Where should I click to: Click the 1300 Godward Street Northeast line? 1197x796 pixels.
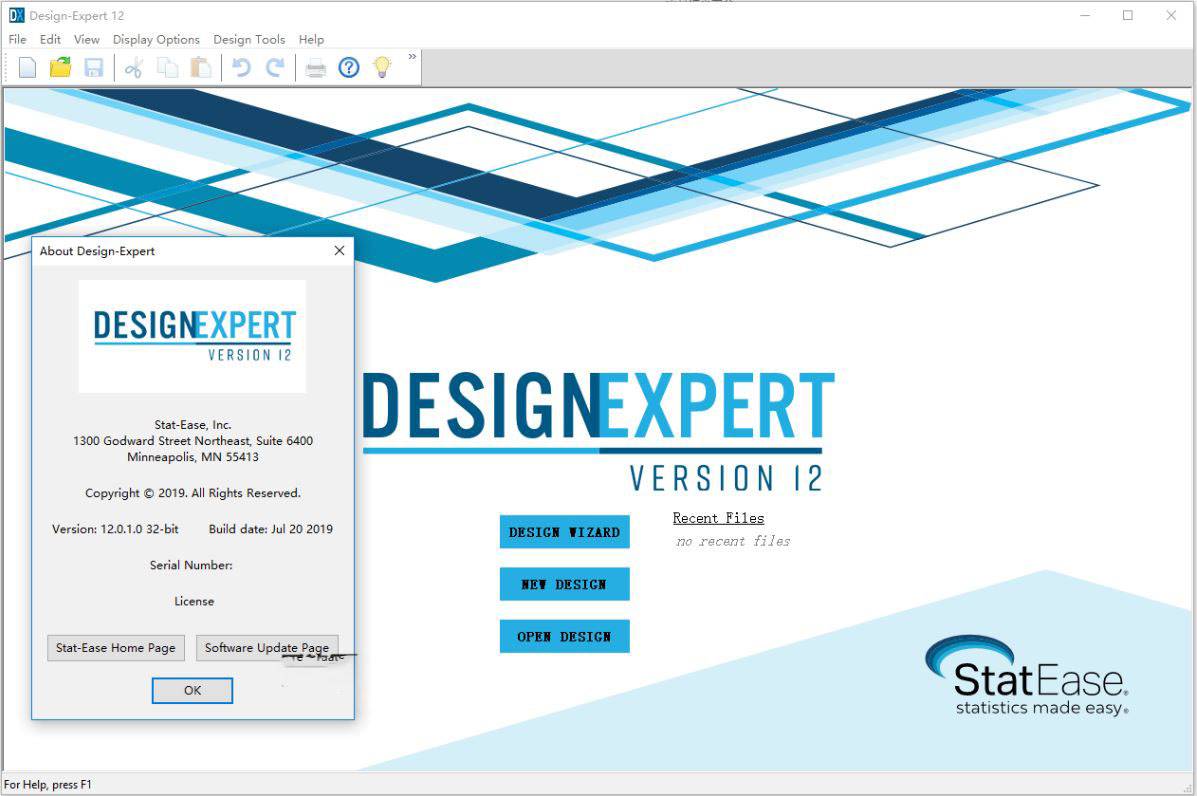193,440
